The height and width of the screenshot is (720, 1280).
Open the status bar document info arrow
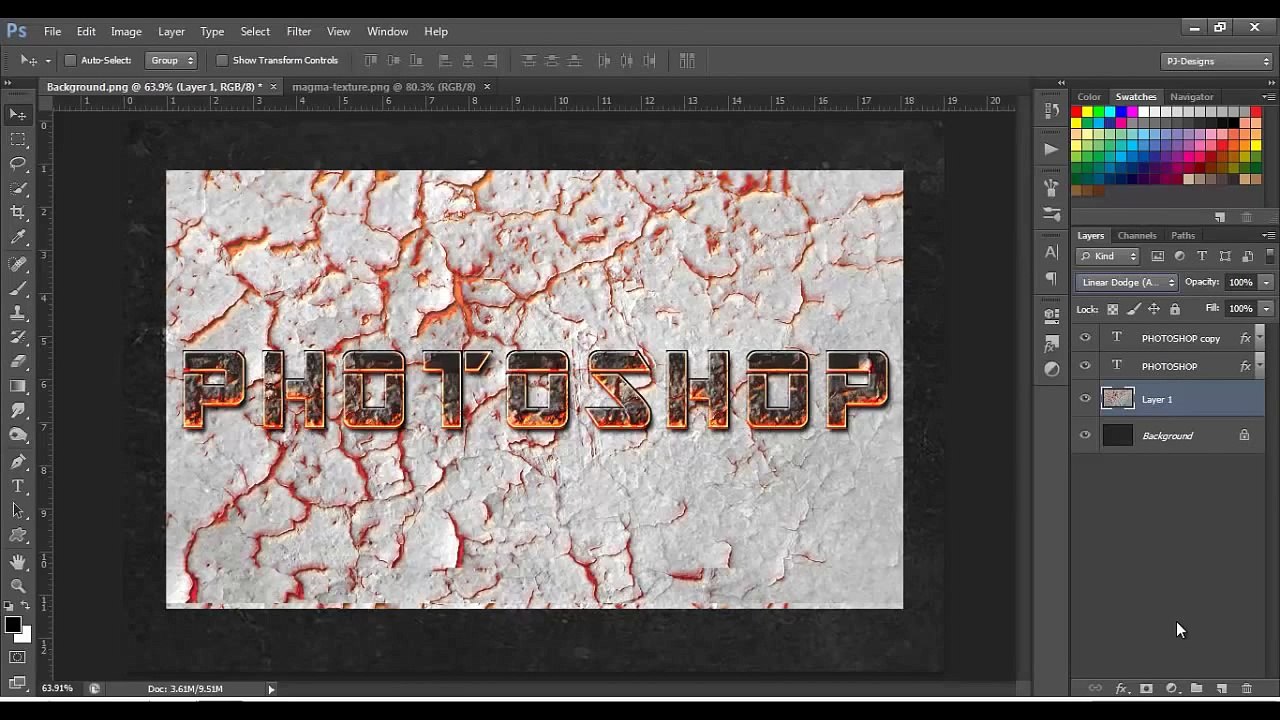(x=271, y=689)
